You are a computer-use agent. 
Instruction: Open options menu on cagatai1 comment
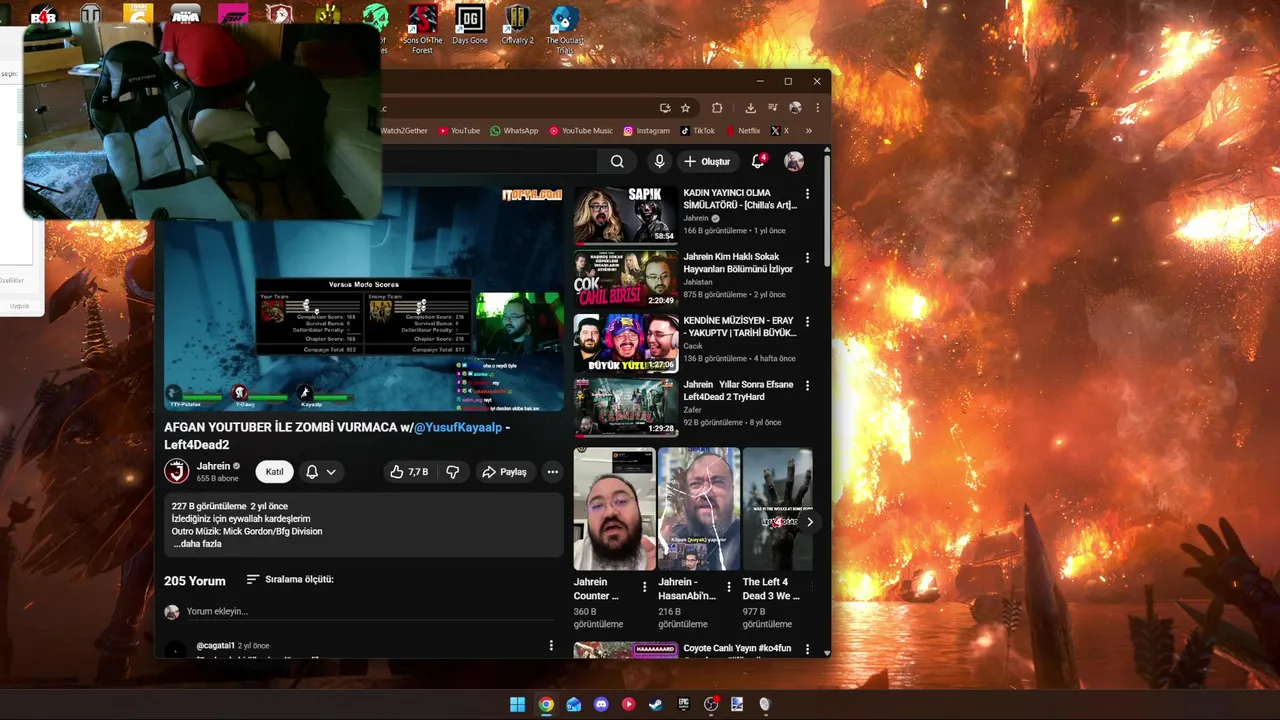(551, 646)
